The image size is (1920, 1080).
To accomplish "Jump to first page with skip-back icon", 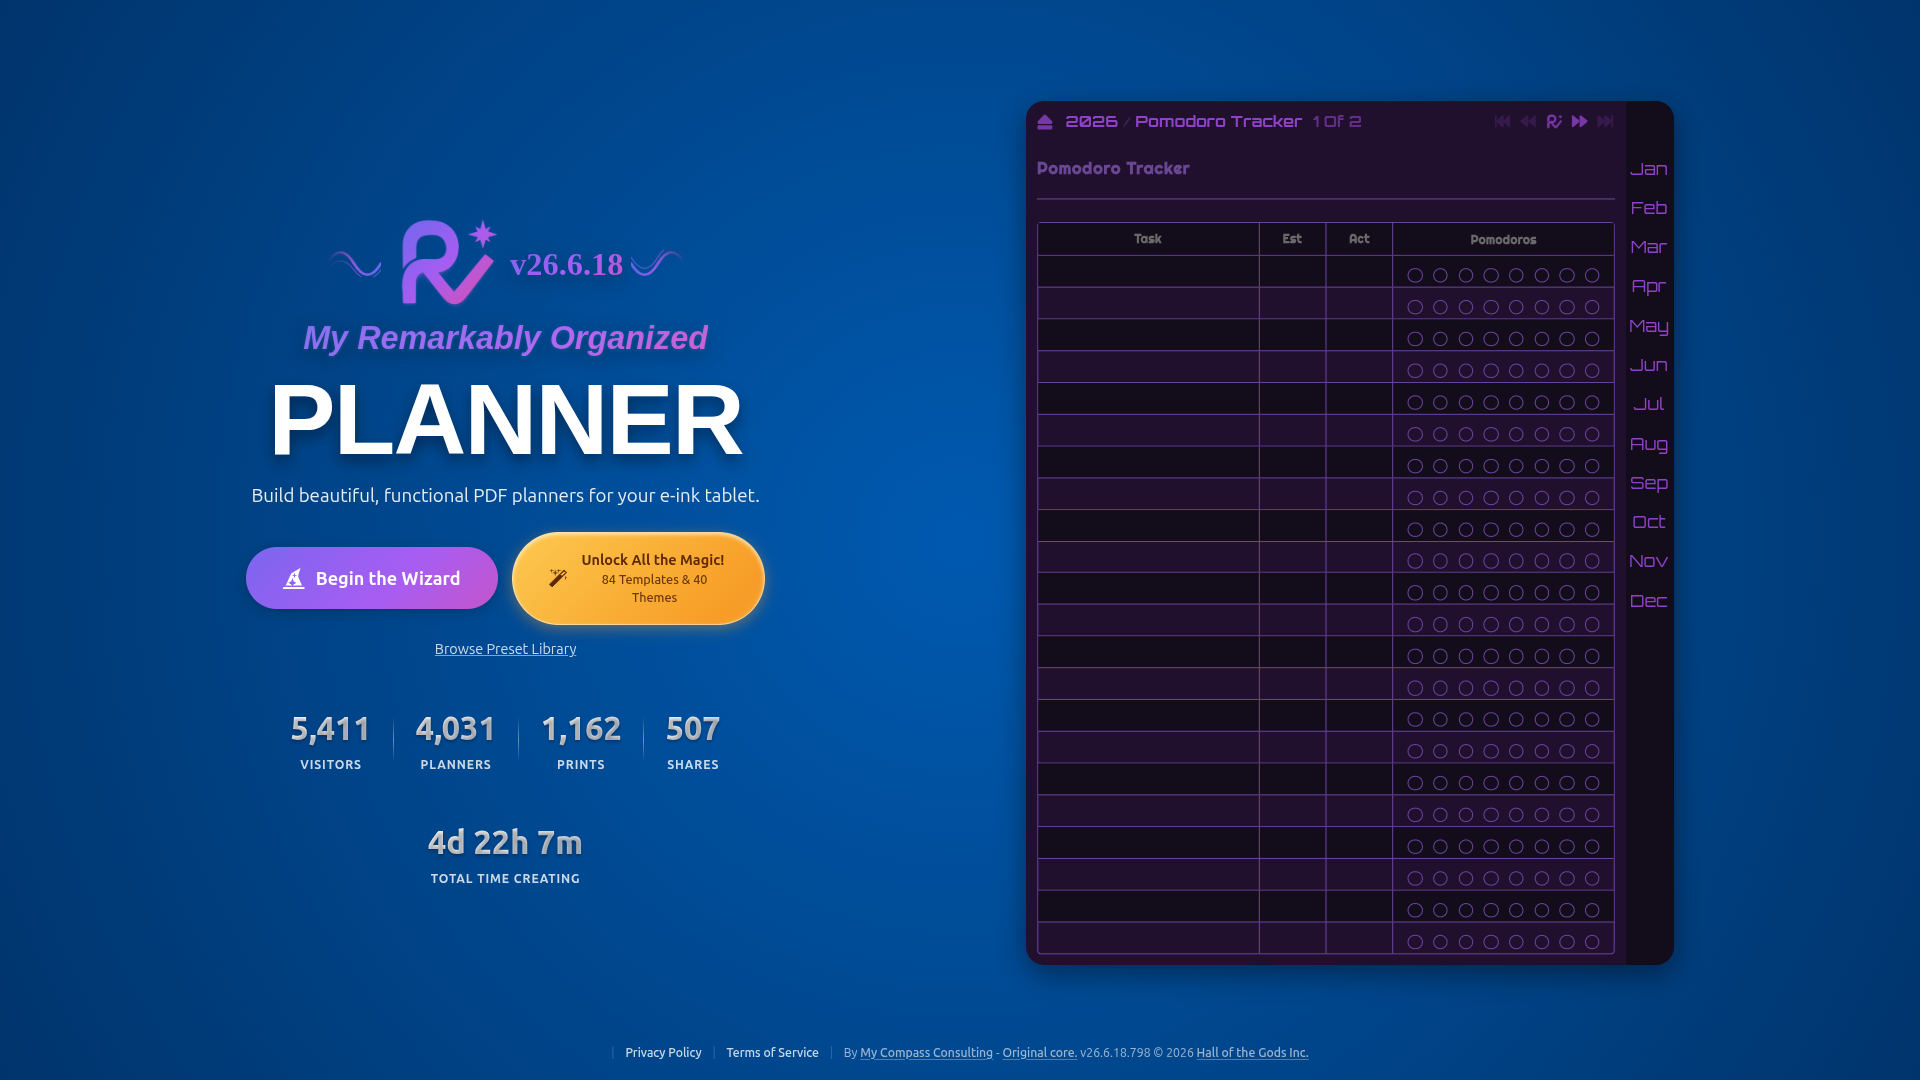I will (x=1502, y=122).
